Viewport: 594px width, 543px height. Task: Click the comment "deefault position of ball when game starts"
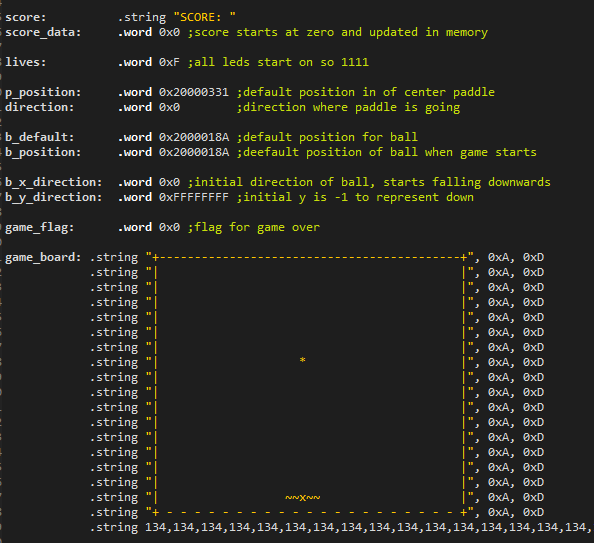coord(387,153)
